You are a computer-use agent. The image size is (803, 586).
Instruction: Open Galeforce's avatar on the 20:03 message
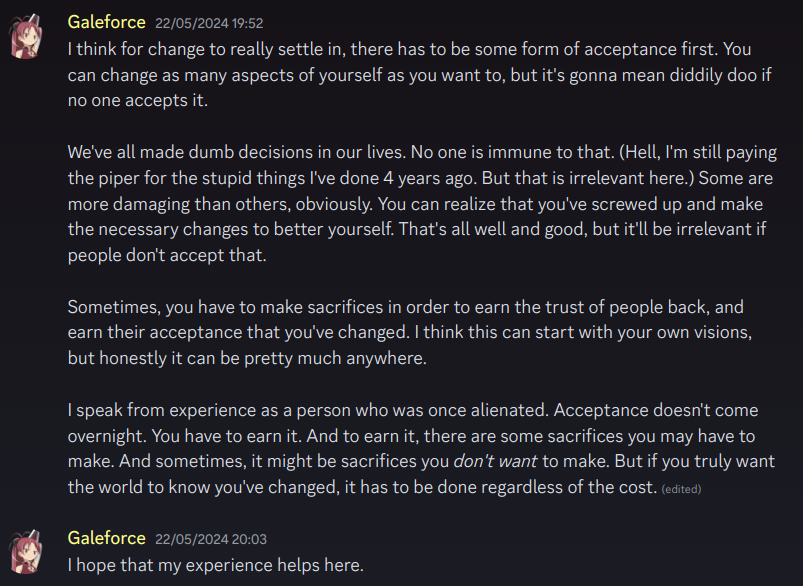pyautogui.click(x=26, y=552)
